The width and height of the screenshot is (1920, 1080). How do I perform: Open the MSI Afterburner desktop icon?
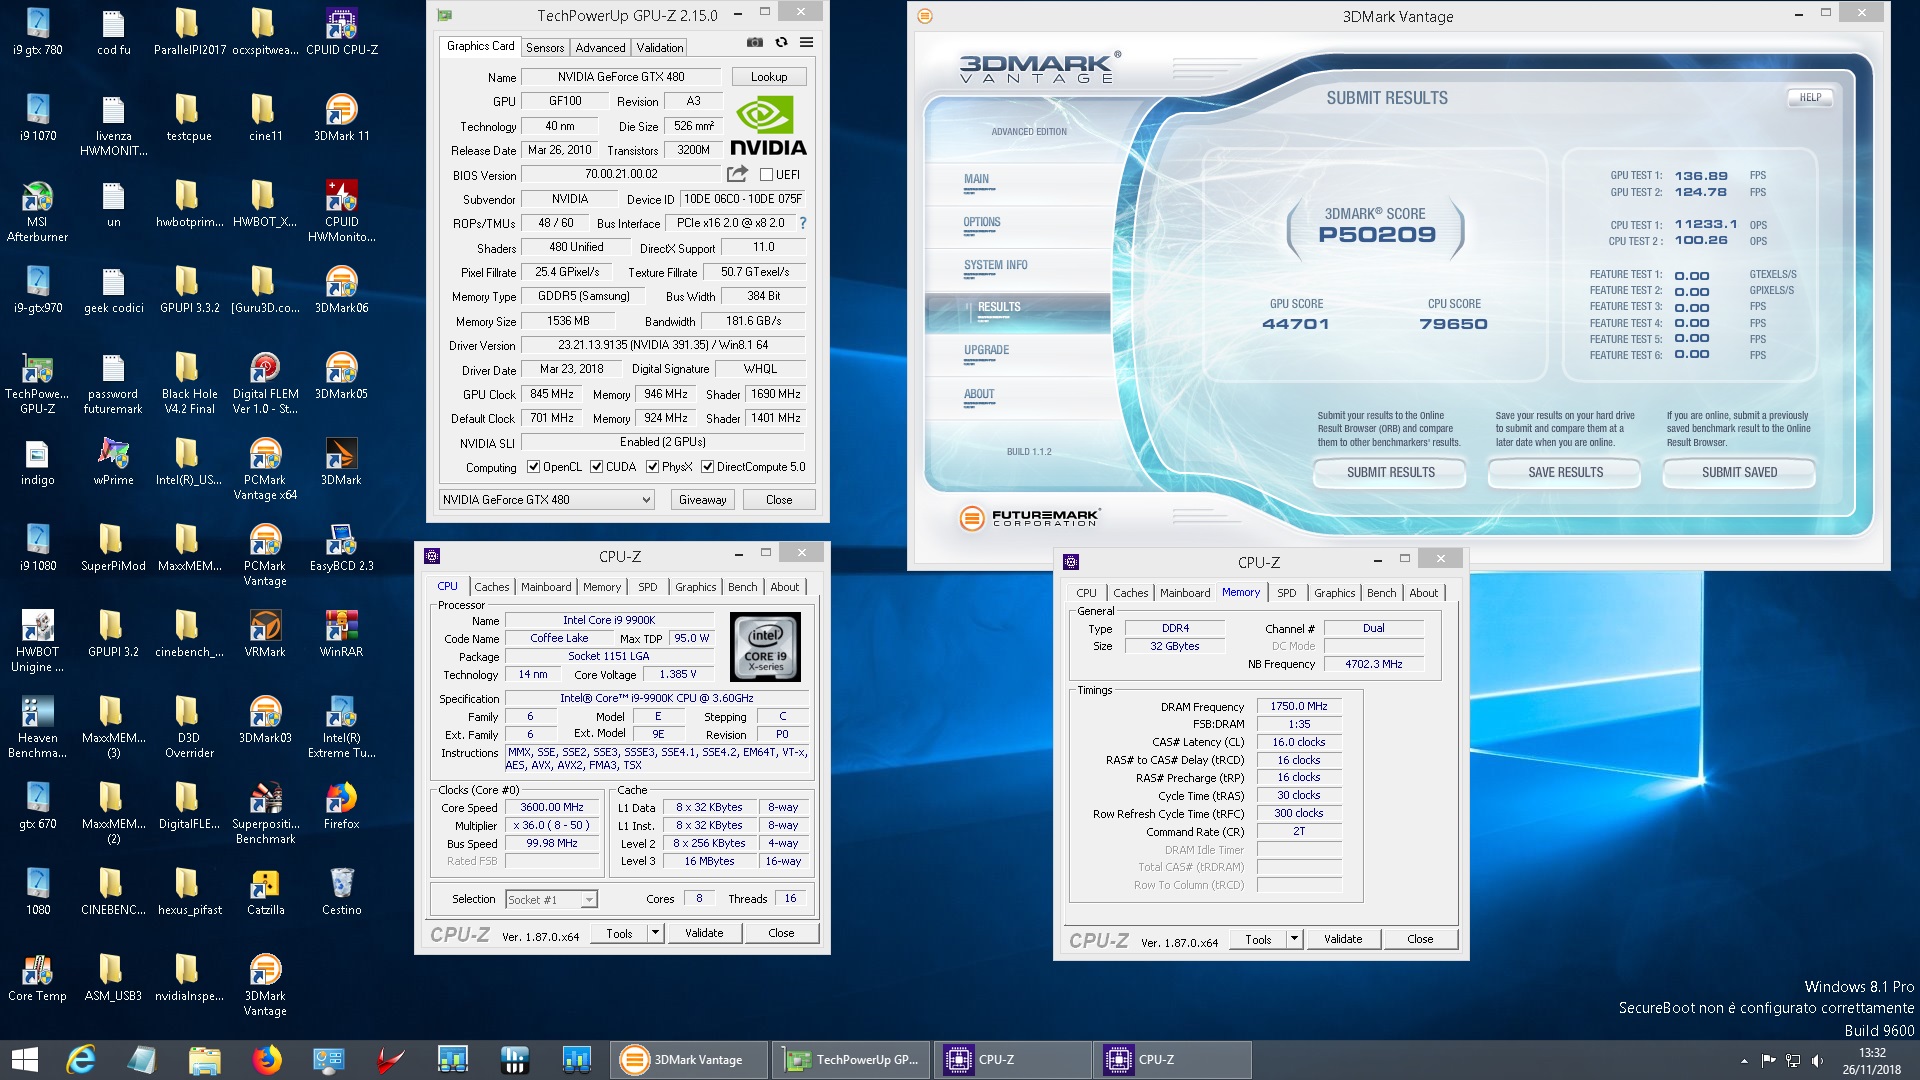point(37,211)
